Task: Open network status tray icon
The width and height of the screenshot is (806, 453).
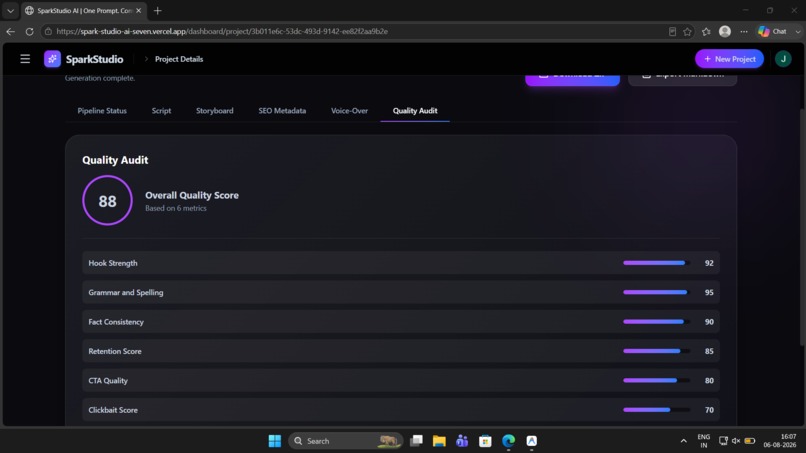Action: click(x=723, y=441)
